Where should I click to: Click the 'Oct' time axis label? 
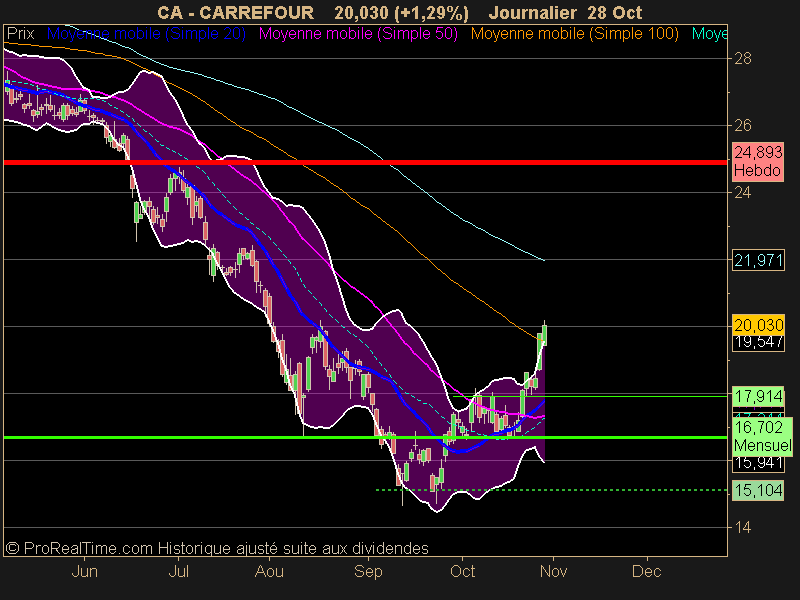point(462,571)
